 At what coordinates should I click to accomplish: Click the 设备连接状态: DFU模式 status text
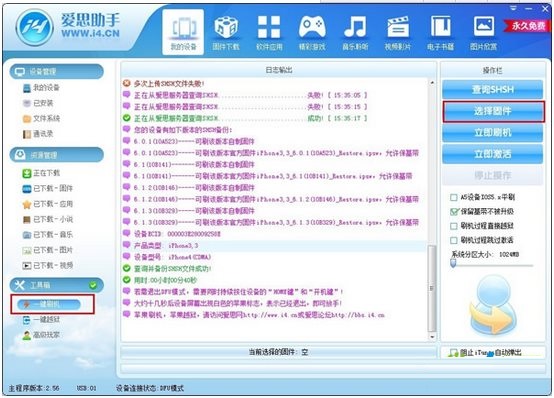150,388
